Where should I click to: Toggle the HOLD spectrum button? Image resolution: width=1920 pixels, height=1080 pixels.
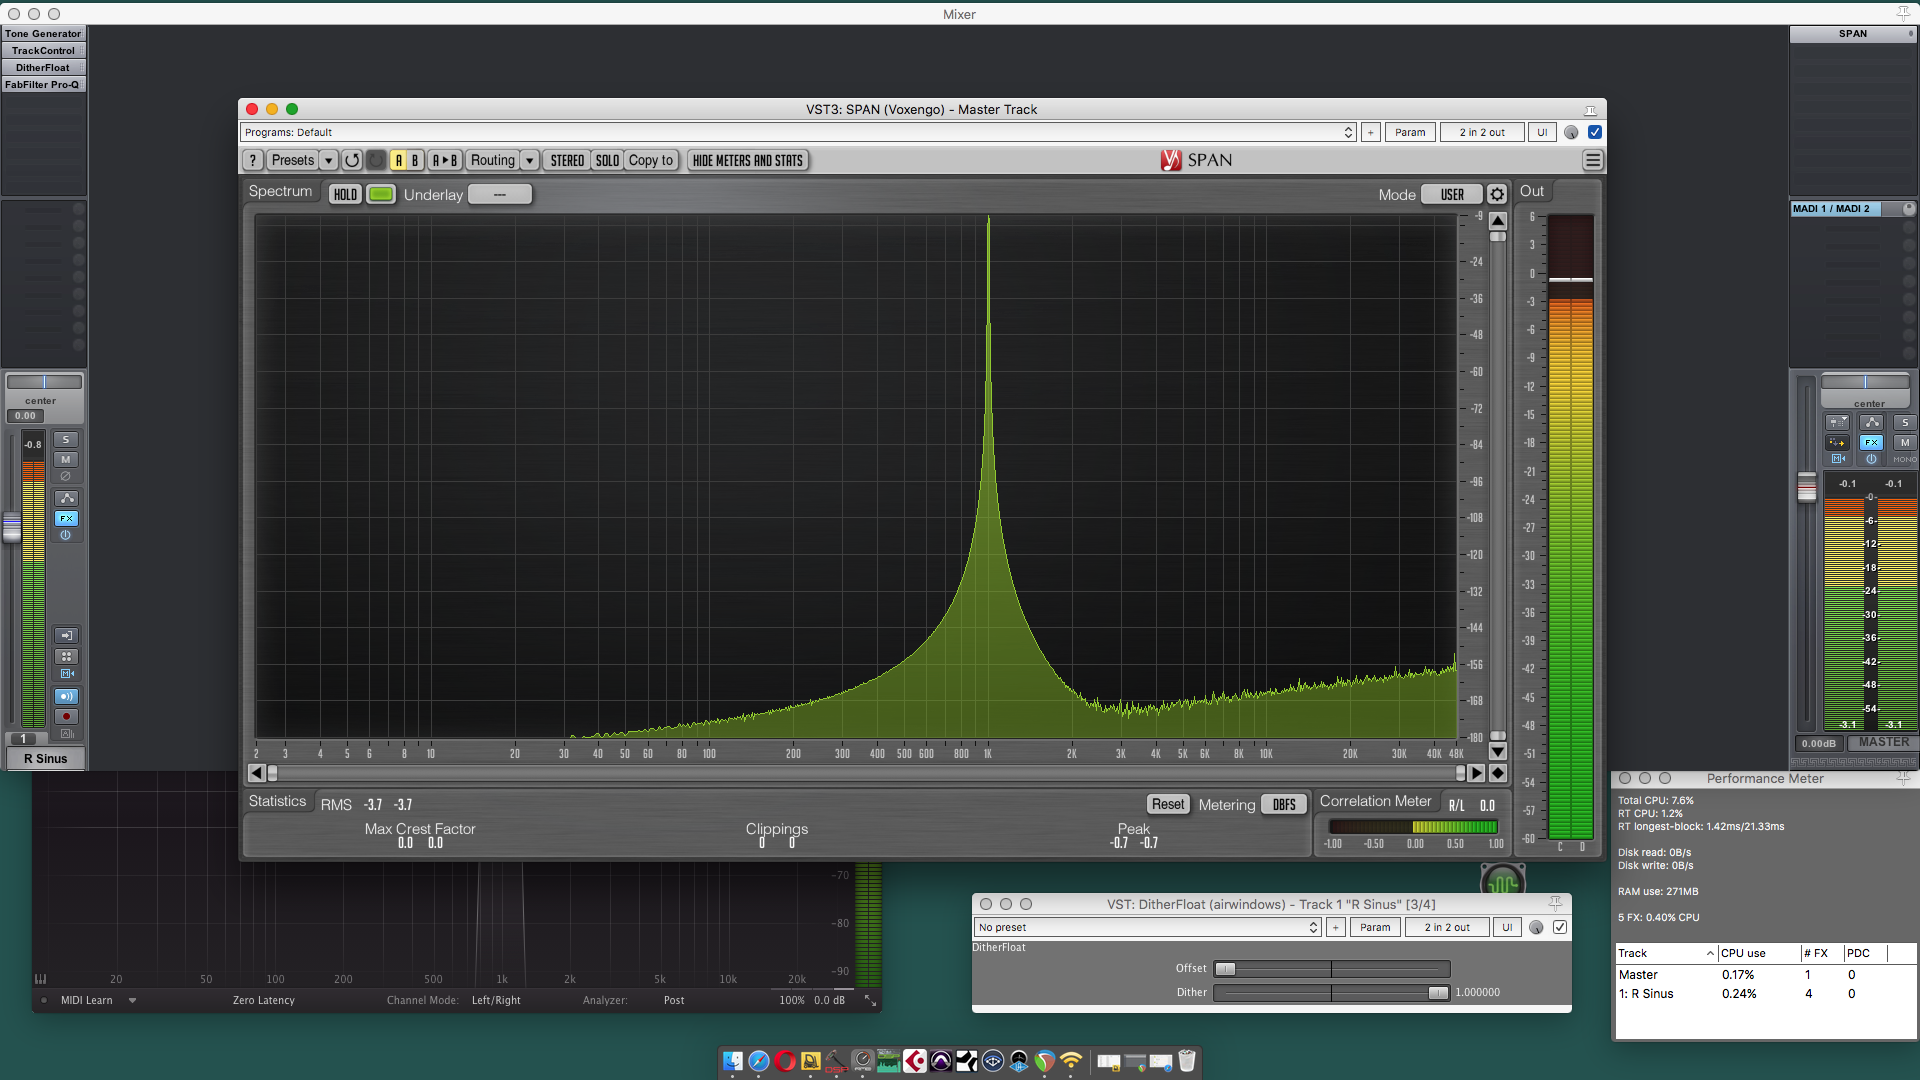(x=345, y=195)
